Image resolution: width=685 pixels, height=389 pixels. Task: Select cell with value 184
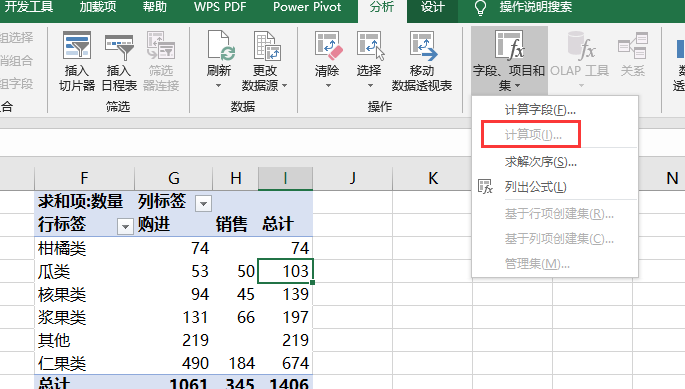pos(236,363)
